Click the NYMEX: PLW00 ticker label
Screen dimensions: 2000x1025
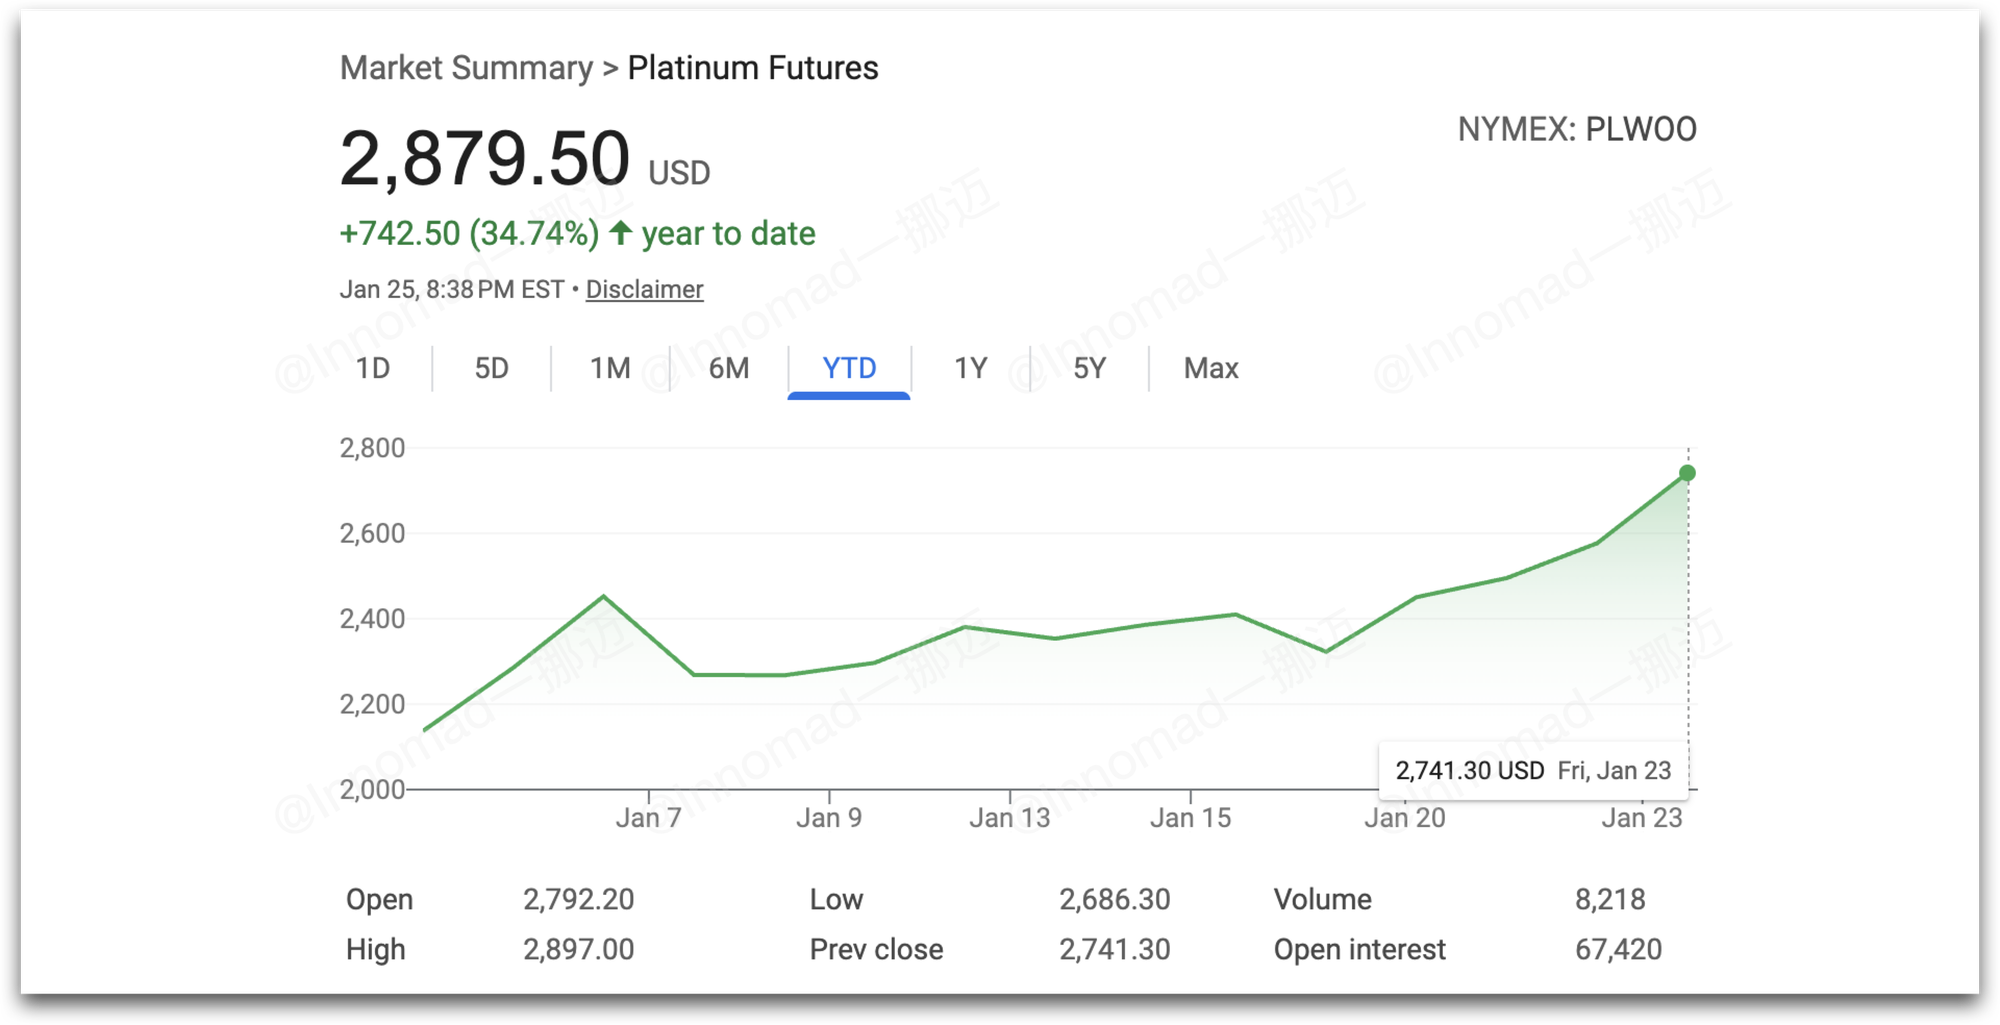pyautogui.click(x=1576, y=130)
